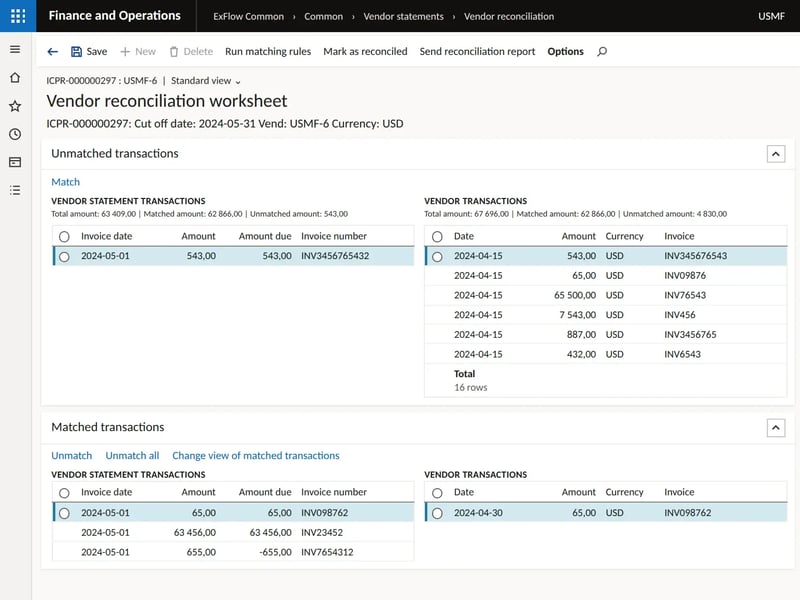This screenshot has width=800, height=600.
Task: Open the Standard view dropdown
Action: (x=206, y=81)
